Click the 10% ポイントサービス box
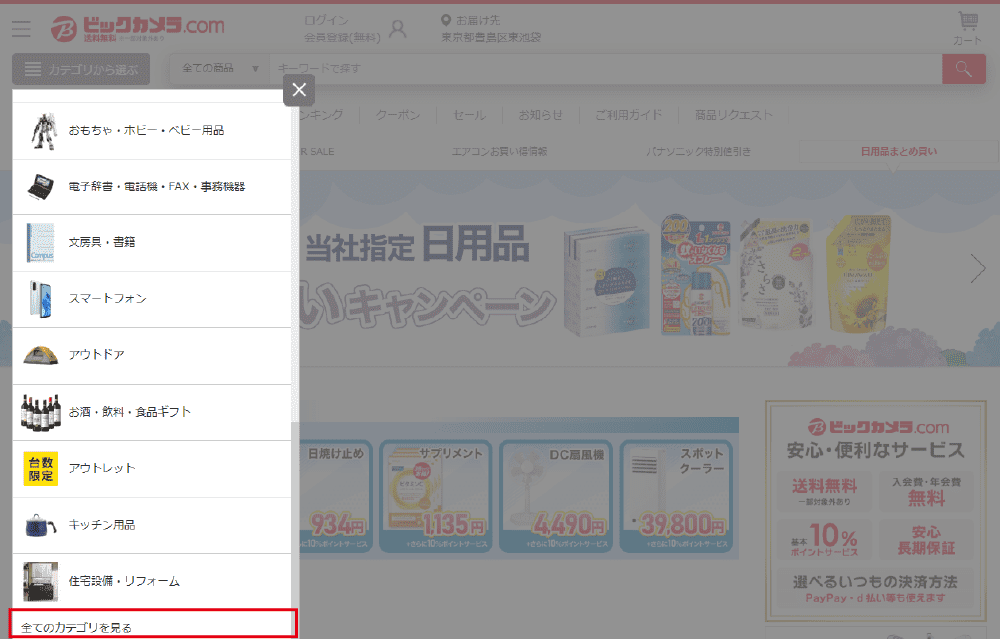 [x=825, y=539]
